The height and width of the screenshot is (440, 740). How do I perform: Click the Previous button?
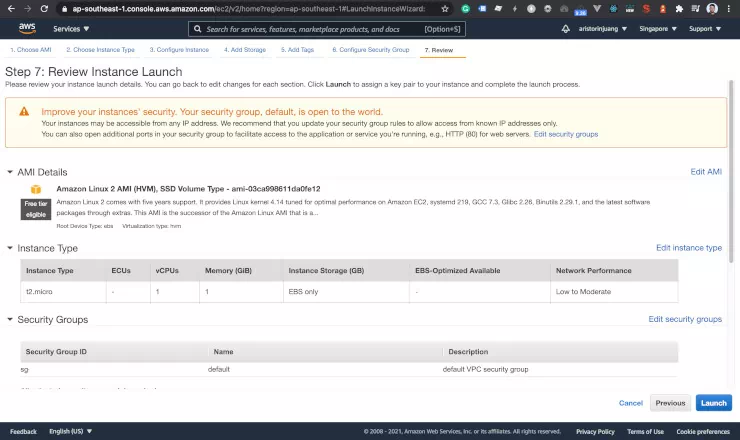[670, 403]
